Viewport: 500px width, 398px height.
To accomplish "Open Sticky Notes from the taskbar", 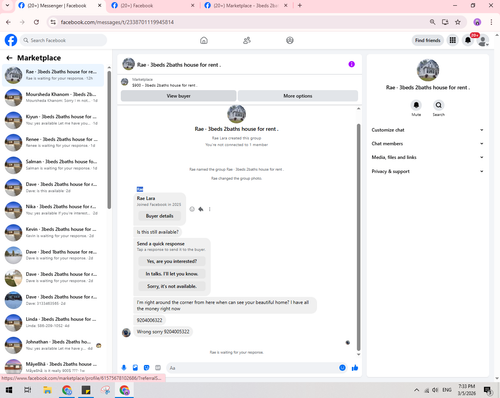I will pos(86,390).
